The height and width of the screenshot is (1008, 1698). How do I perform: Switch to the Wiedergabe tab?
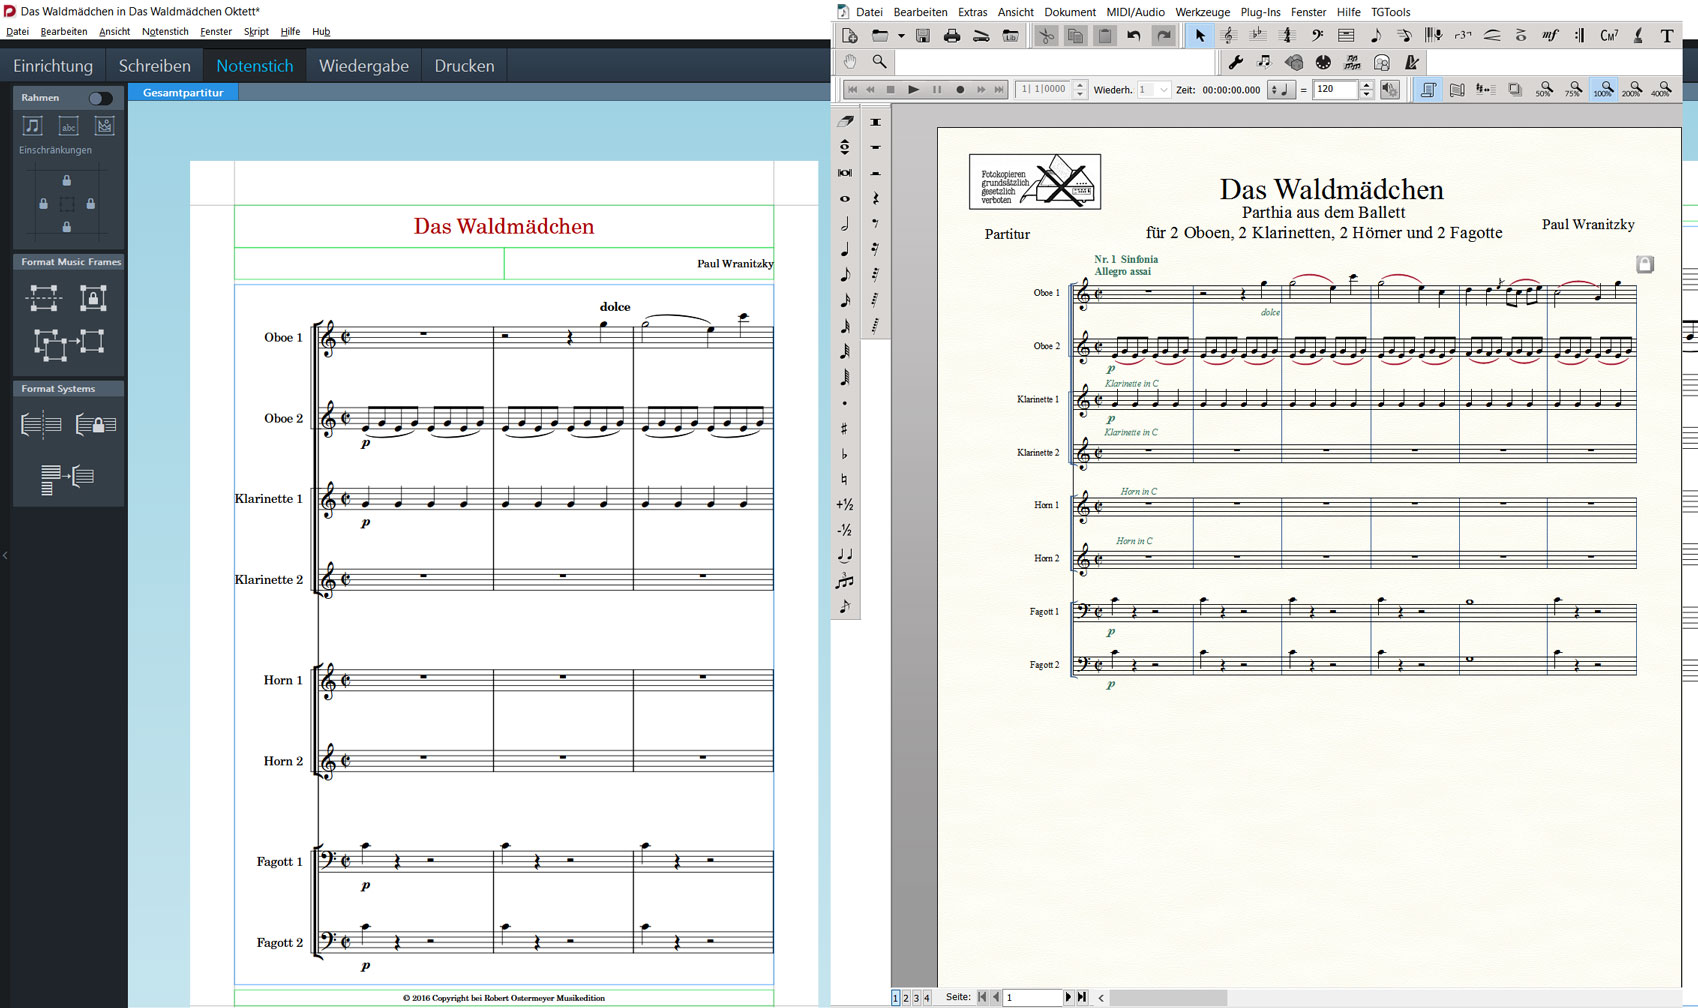click(363, 66)
